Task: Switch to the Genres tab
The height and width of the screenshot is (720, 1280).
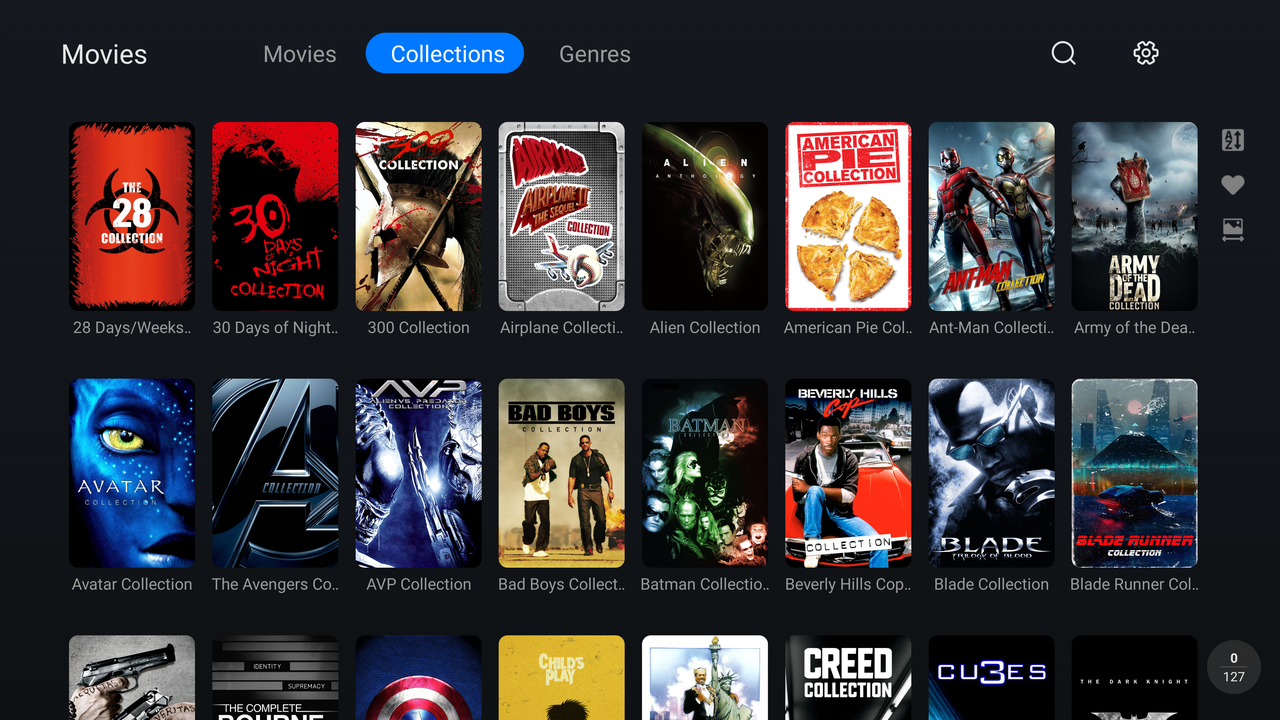Action: (595, 54)
